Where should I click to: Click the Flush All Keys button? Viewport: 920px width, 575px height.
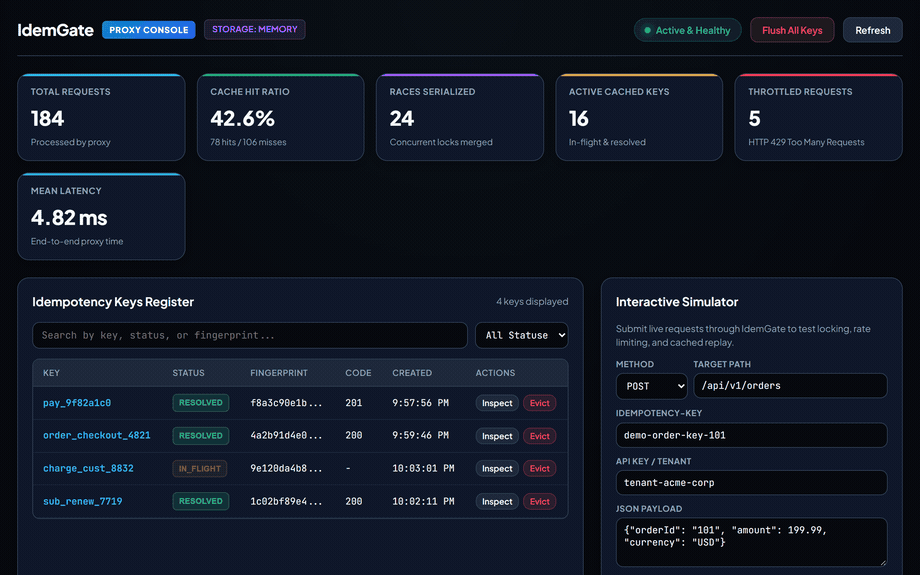[792, 30]
